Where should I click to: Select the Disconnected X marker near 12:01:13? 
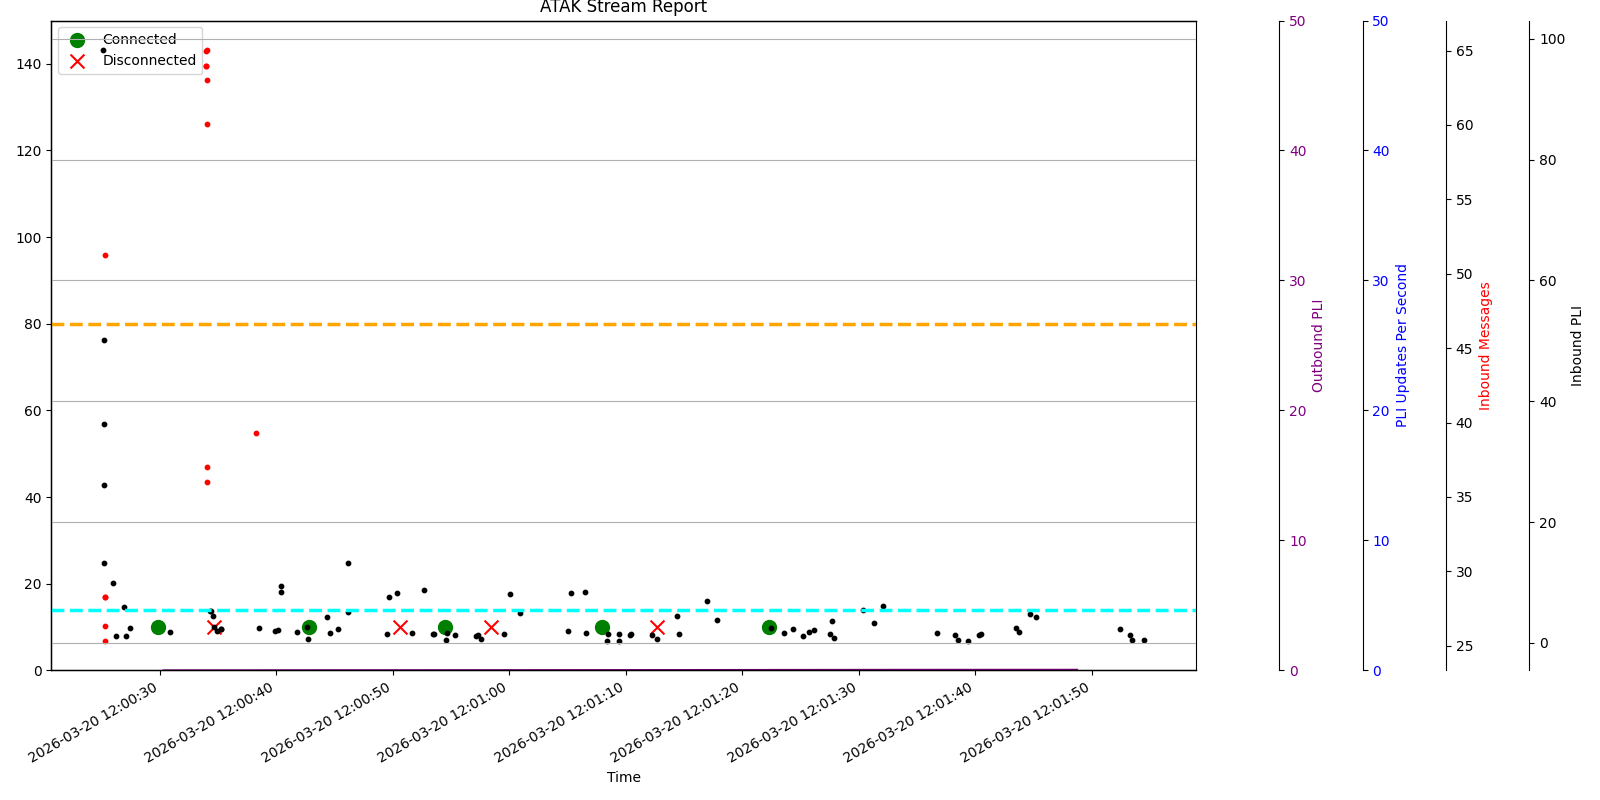click(x=657, y=627)
